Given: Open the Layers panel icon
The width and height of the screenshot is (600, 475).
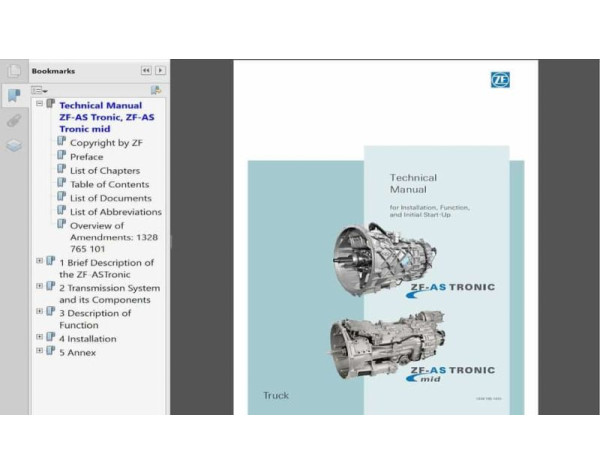Looking at the screenshot, I should (14, 145).
